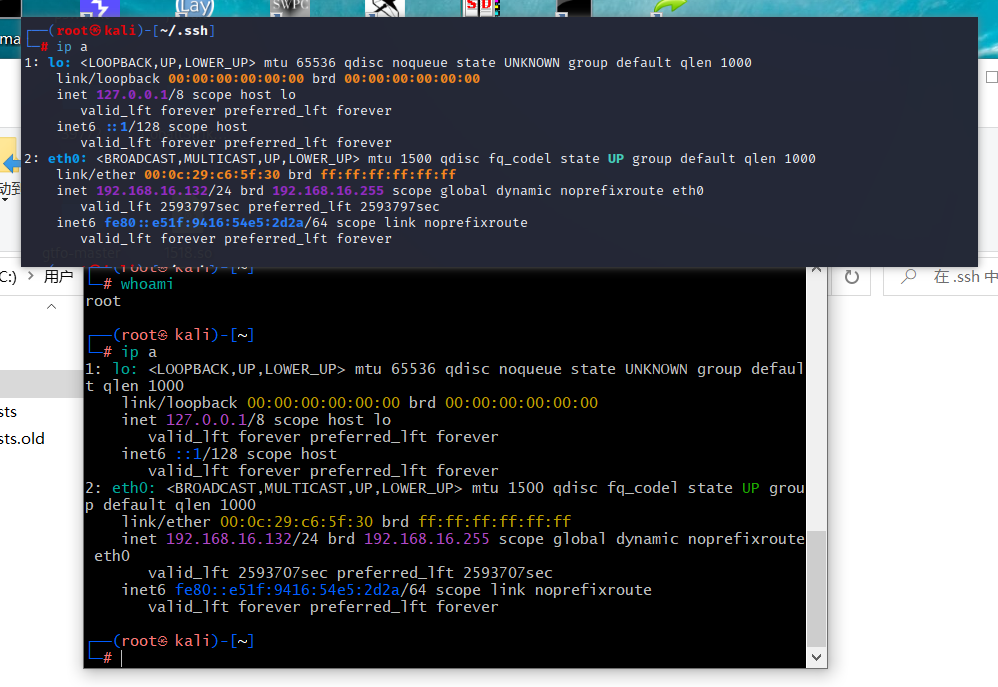Click "00:0c:29:c6:5f:30" in the upper terminal
998x687 pixels.
[x=212, y=175]
